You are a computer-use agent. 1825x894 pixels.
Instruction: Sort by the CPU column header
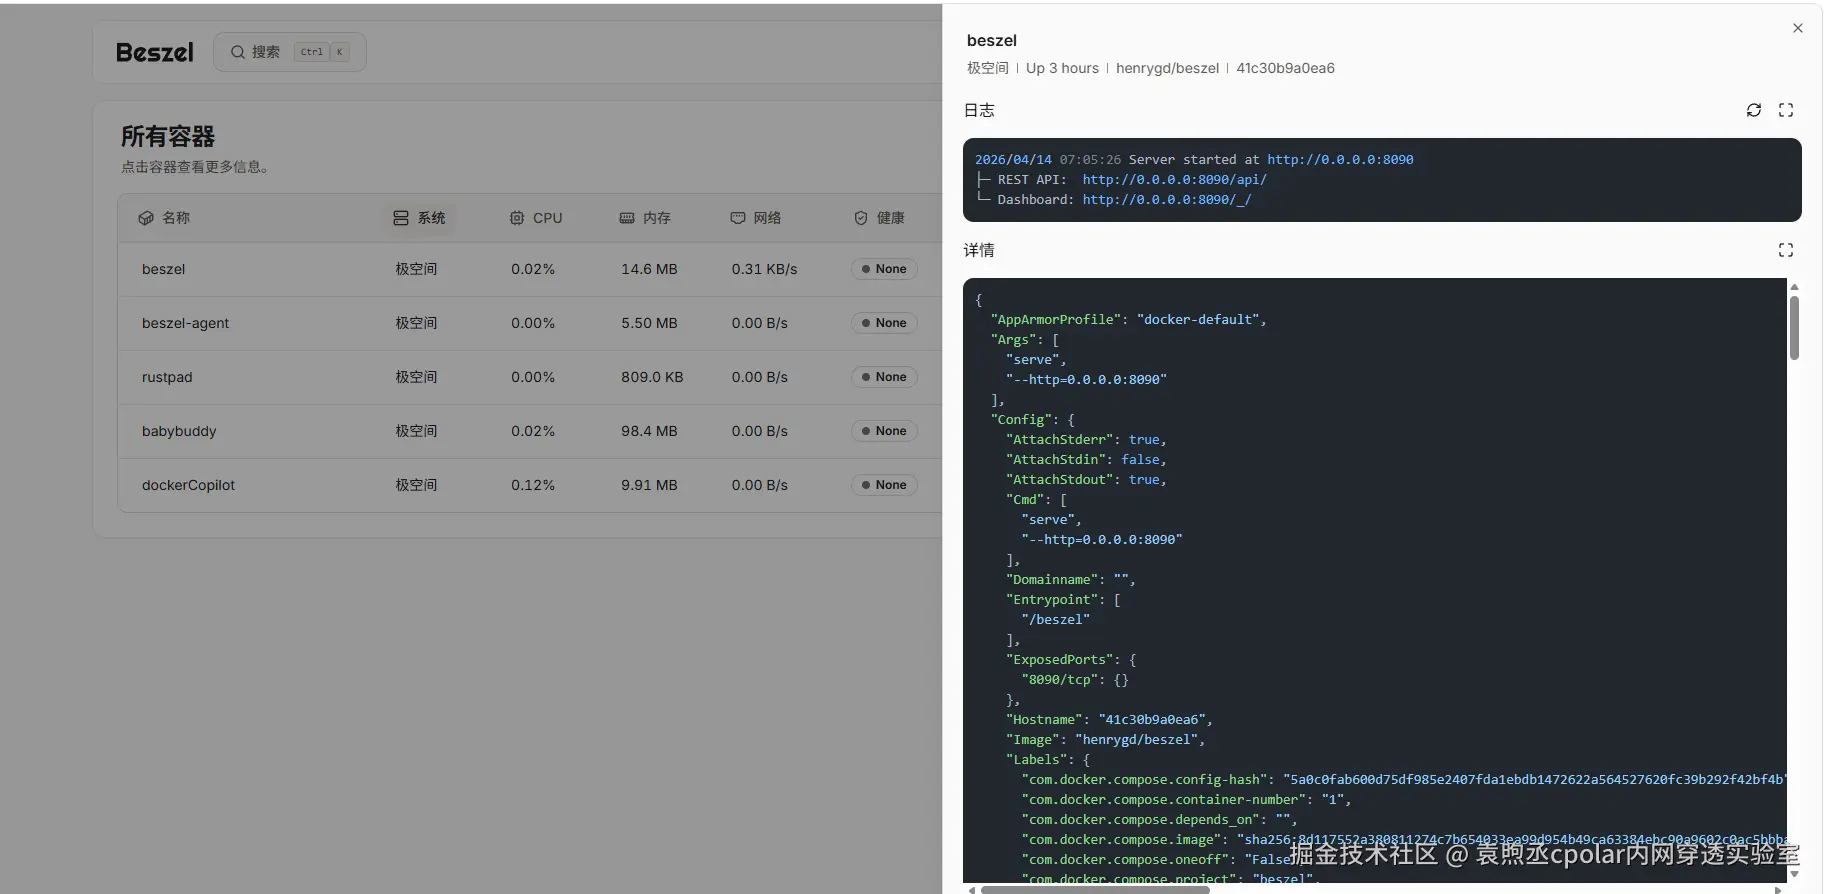click(x=536, y=218)
